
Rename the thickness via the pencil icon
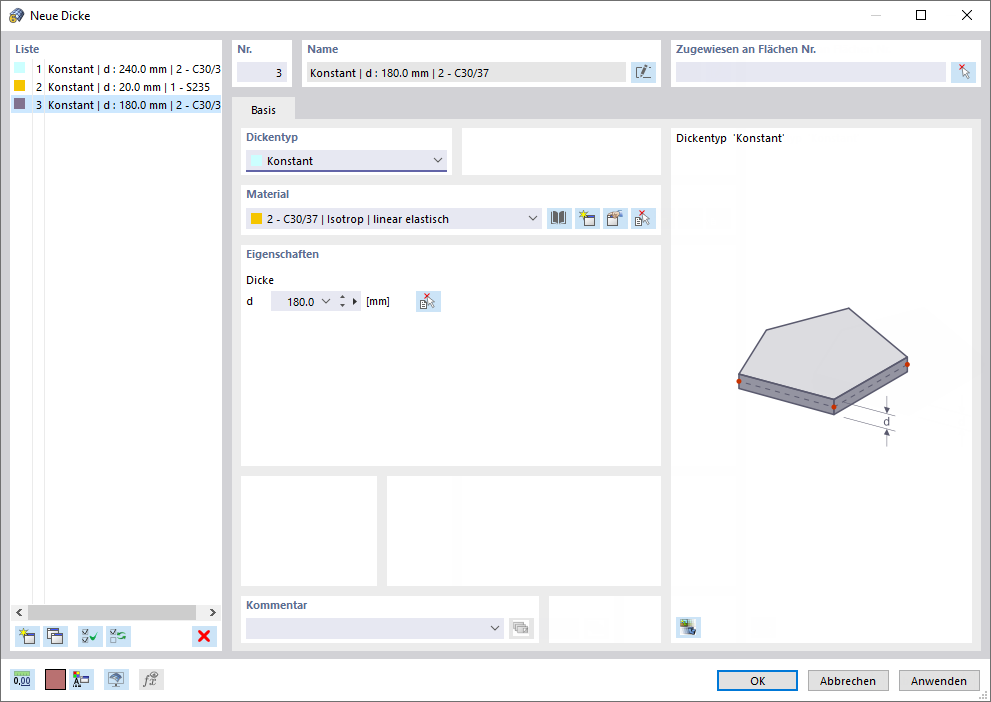coord(643,71)
